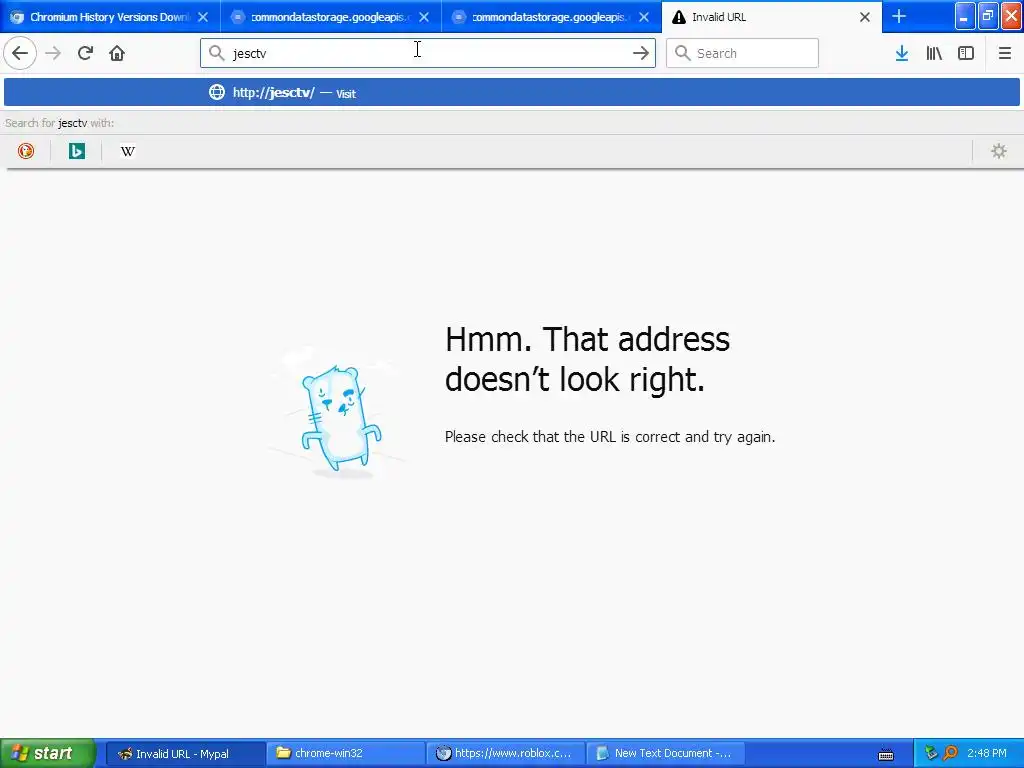
Task: Open search settings gear icon
Action: 999,151
